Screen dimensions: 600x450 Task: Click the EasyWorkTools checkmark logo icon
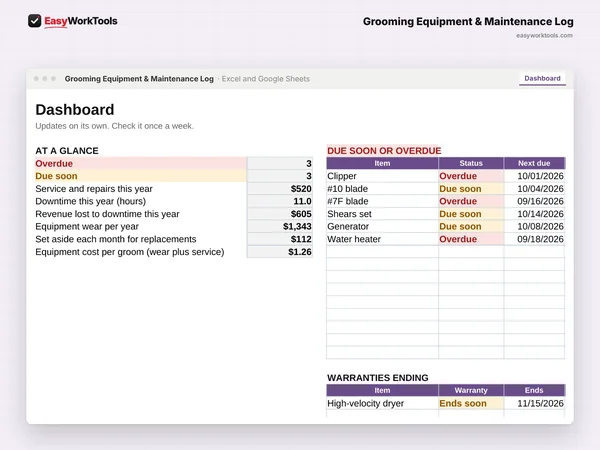coord(34,21)
